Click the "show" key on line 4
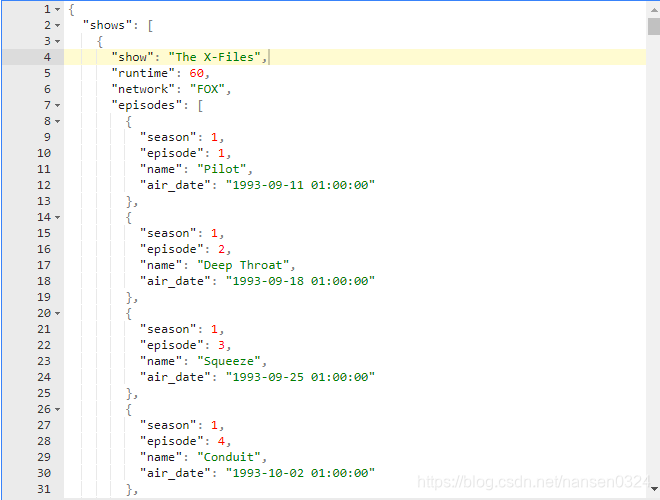The width and height of the screenshot is (660, 500). tap(132, 57)
